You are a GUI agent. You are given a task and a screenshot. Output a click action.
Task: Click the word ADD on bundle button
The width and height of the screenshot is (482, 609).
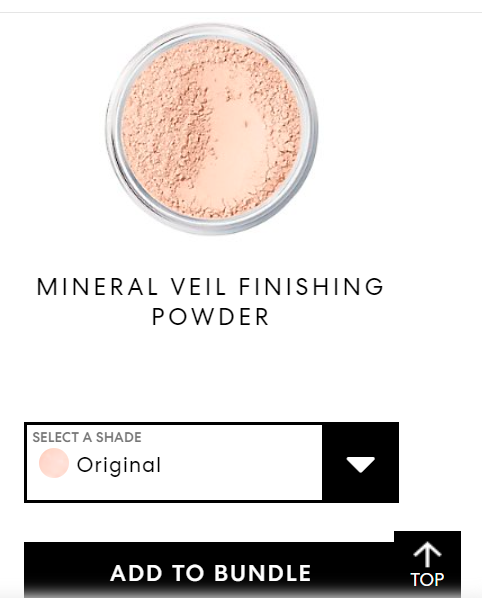click(136, 573)
